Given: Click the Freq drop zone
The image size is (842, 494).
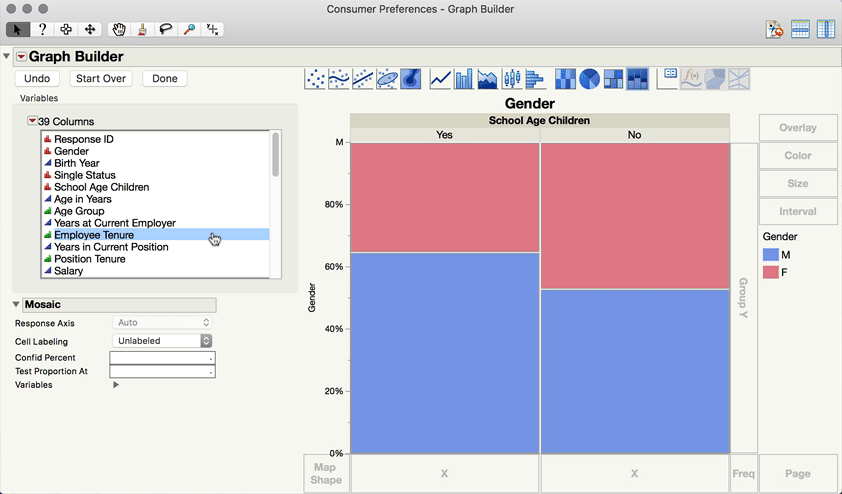Looking at the screenshot, I should coord(744,474).
